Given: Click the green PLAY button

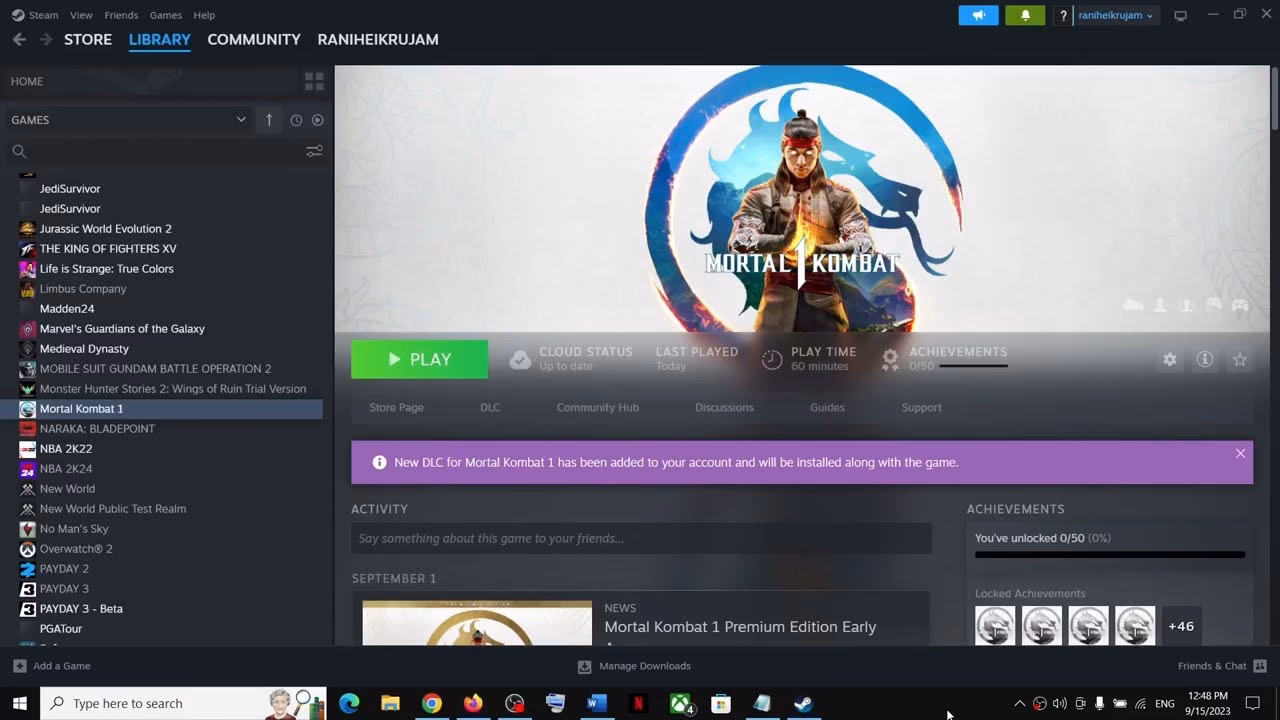Looking at the screenshot, I should click(x=419, y=359).
